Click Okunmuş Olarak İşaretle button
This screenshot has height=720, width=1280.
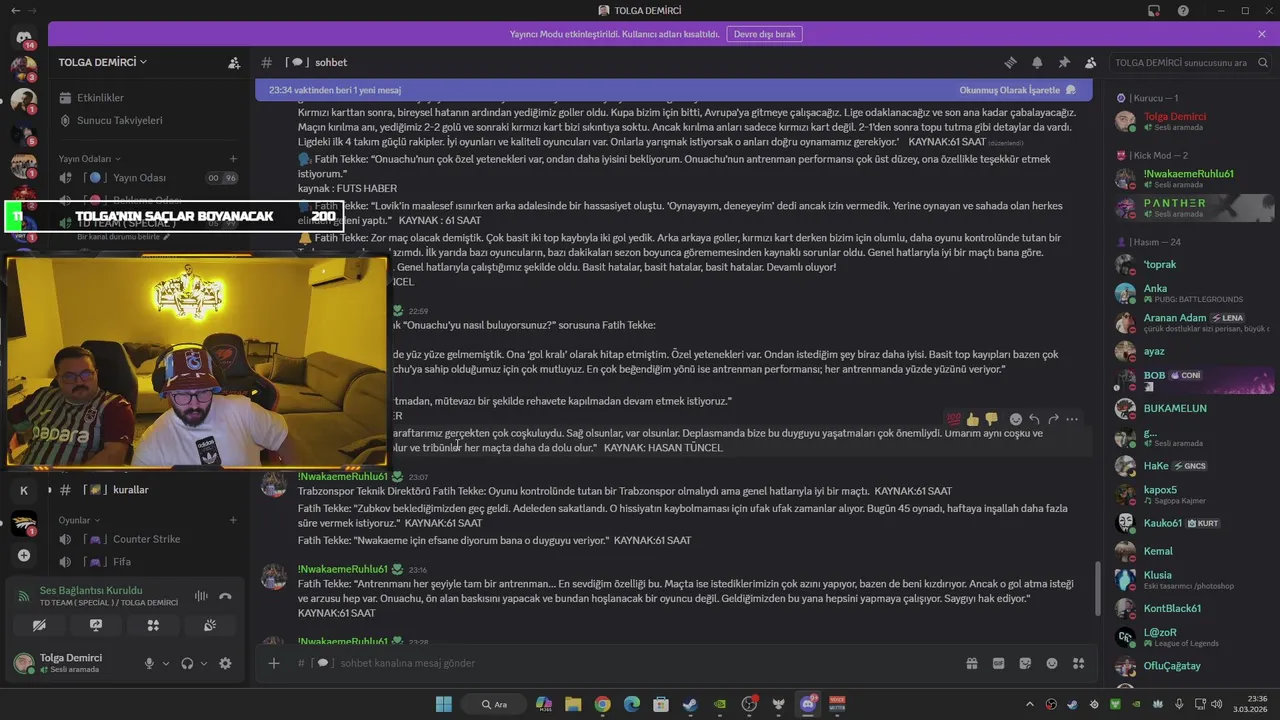pyautogui.click(x=1017, y=90)
